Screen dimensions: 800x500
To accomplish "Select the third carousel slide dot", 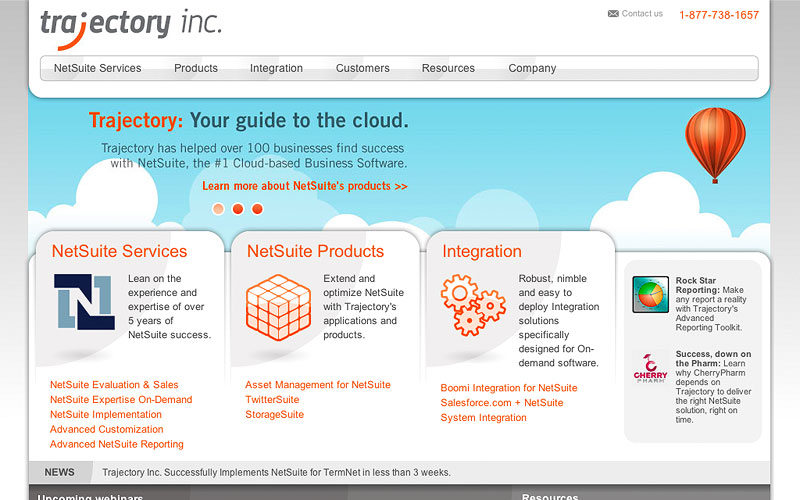I will coord(257,209).
